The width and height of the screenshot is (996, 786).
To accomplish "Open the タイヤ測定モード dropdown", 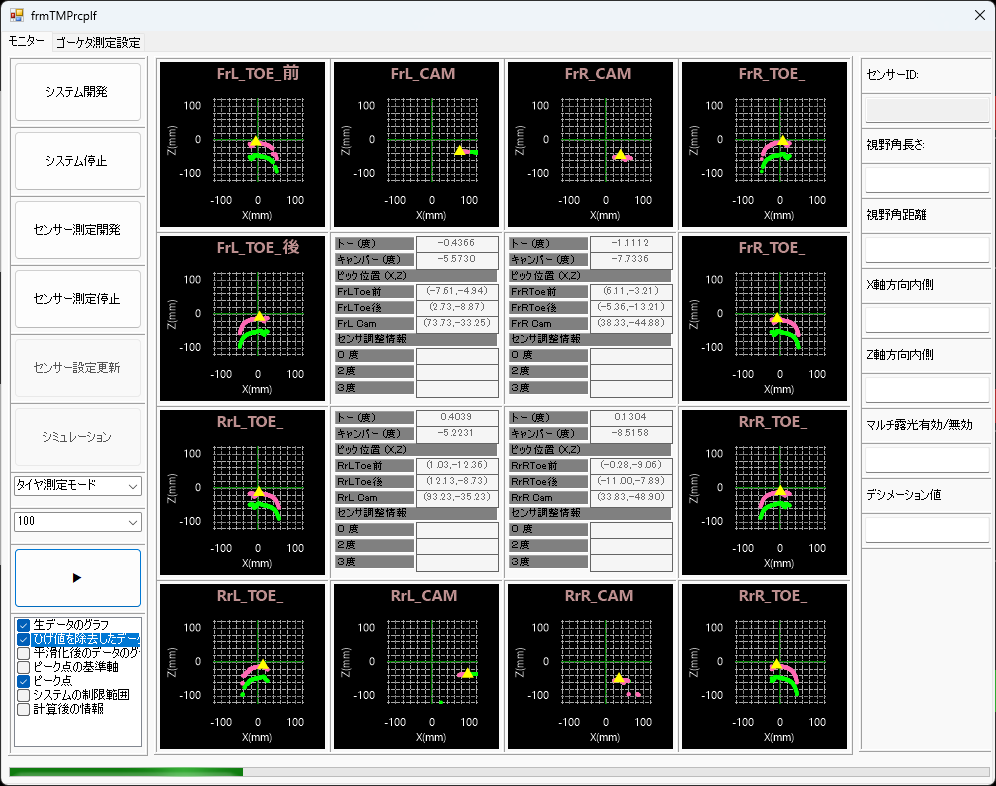I will click(x=77, y=485).
